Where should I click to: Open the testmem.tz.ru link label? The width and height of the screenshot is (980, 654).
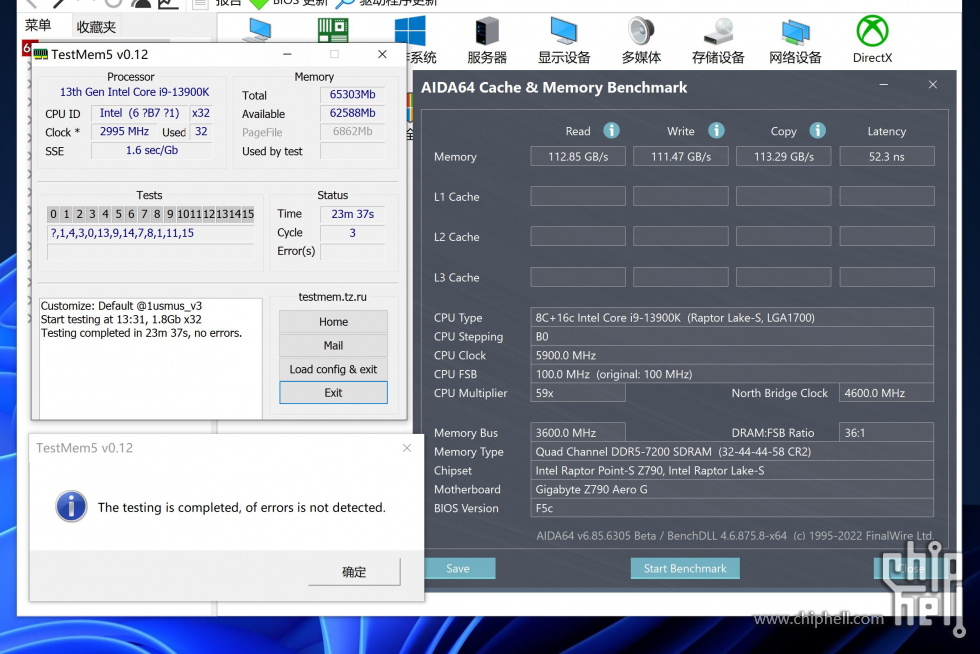click(x=332, y=297)
